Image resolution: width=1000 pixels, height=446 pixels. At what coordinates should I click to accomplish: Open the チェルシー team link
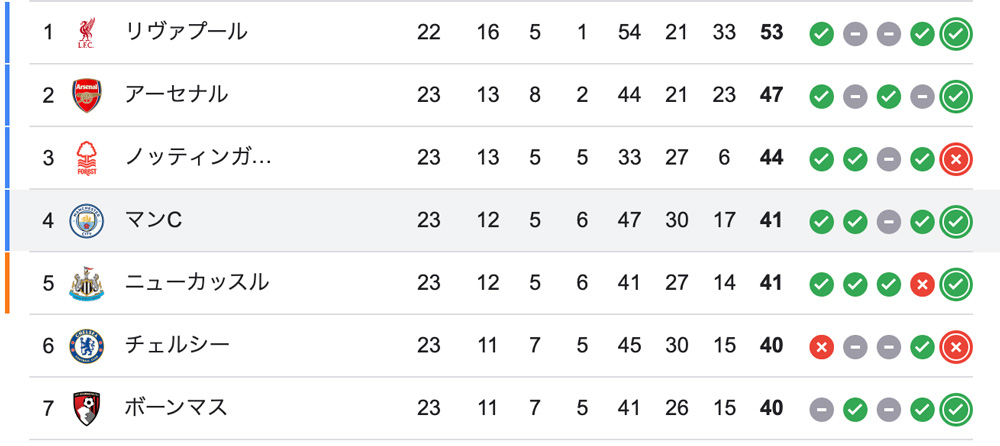(x=177, y=345)
